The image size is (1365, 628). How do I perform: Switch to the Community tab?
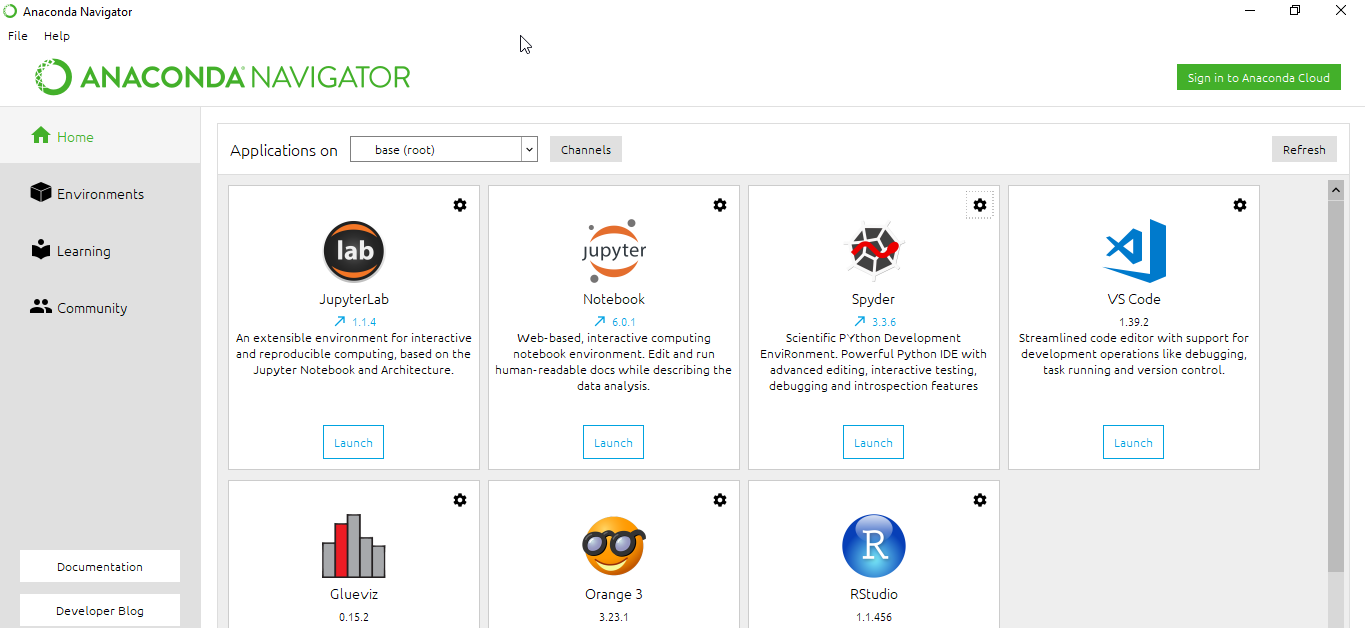[100, 307]
